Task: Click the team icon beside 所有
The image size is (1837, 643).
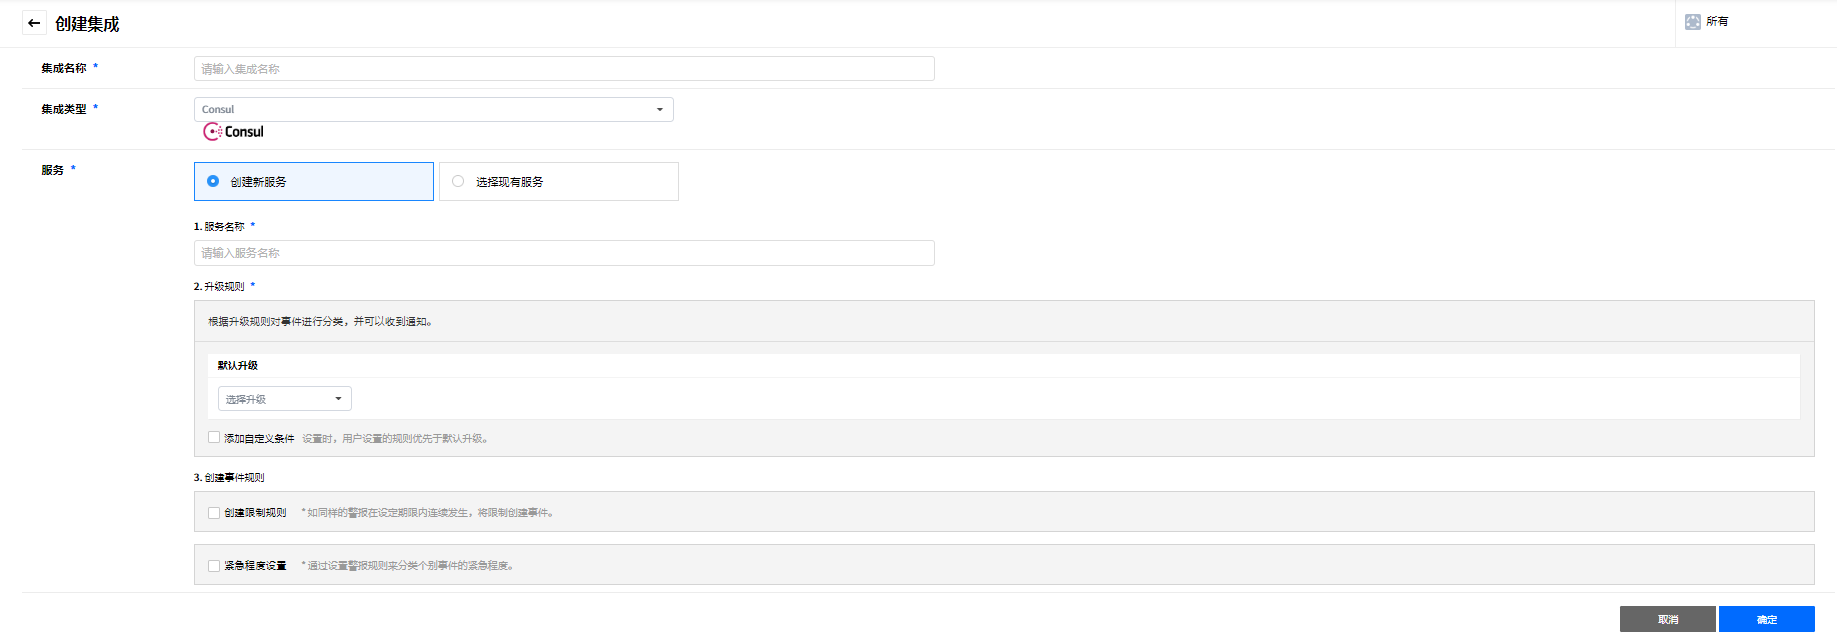Action: [x=1692, y=22]
